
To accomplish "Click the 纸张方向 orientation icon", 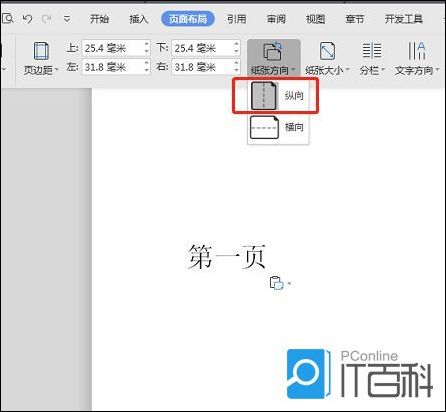I will [273, 51].
